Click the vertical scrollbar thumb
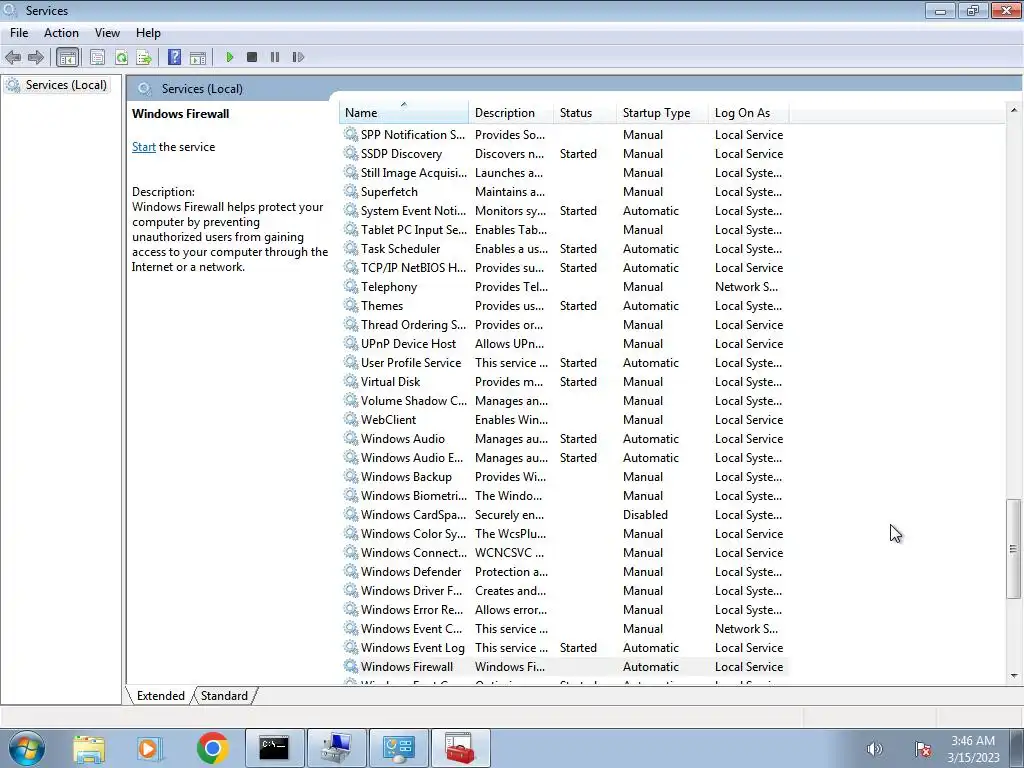The image size is (1024, 768). click(1014, 549)
